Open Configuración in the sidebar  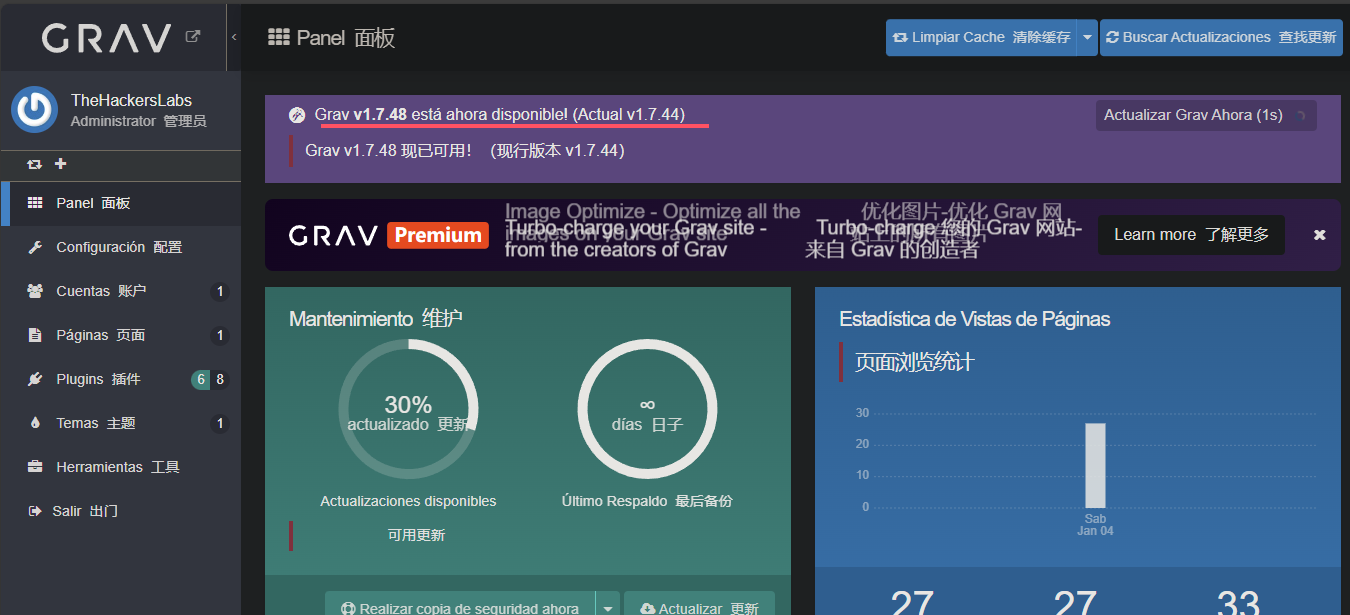[118, 247]
